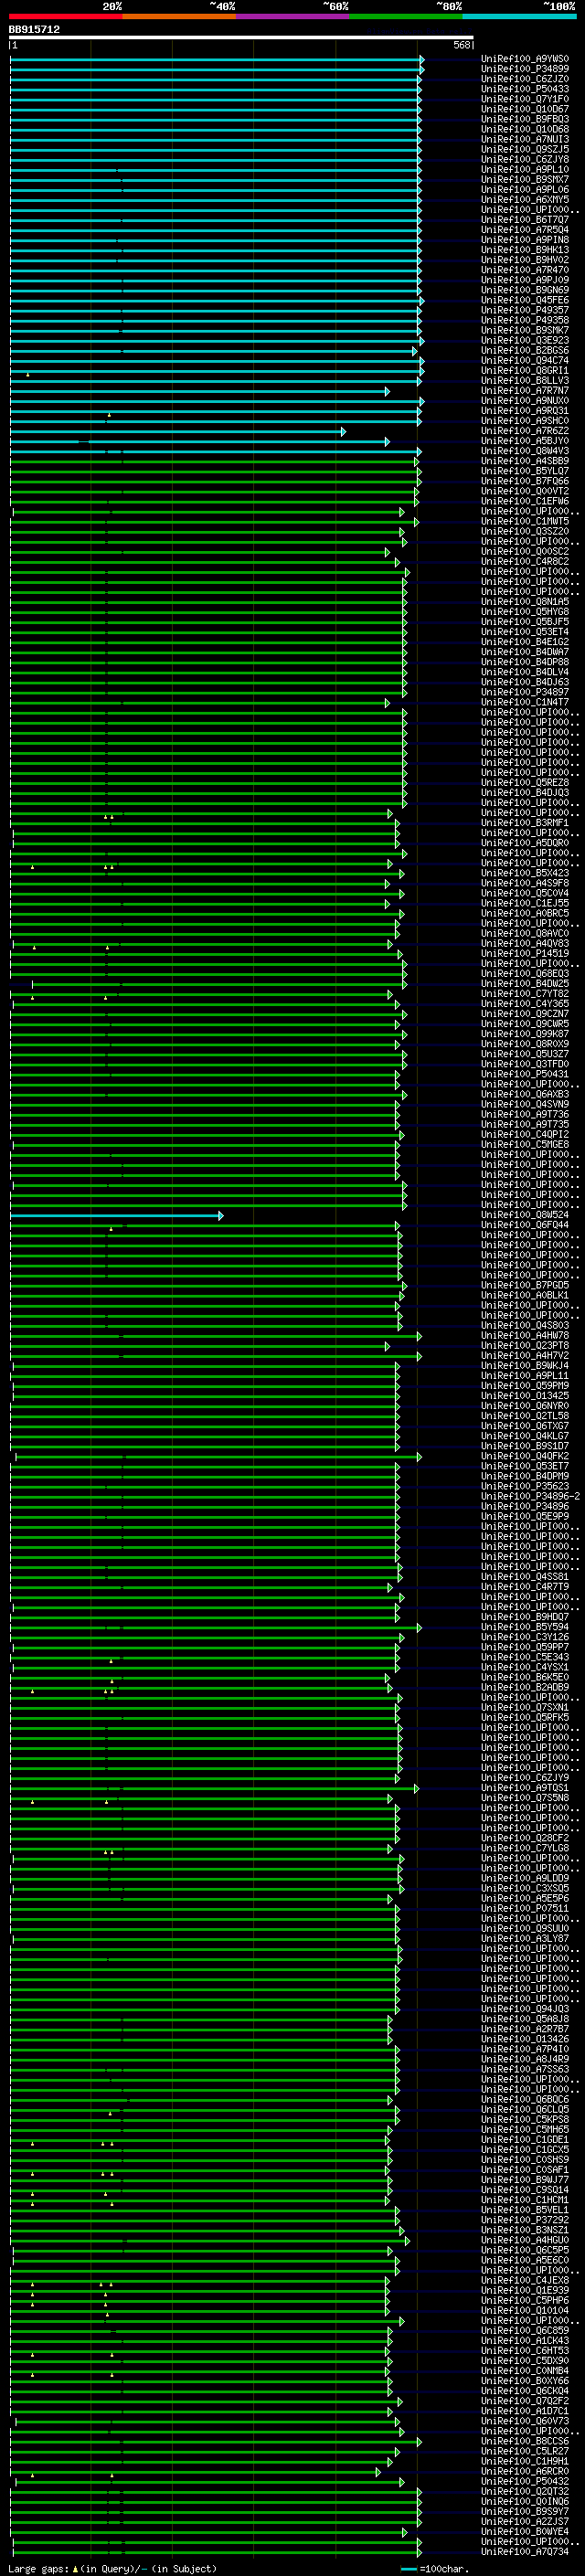The width and height of the screenshot is (585, 2576).
Task: Click the UniRef100_P34896-2 hit label
Action: click(x=531, y=1497)
